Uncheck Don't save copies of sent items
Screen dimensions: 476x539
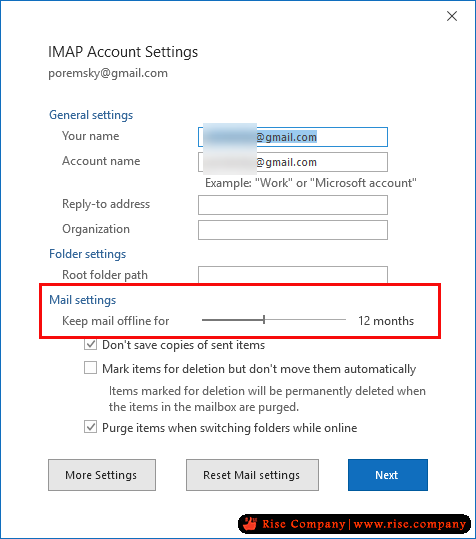90,344
